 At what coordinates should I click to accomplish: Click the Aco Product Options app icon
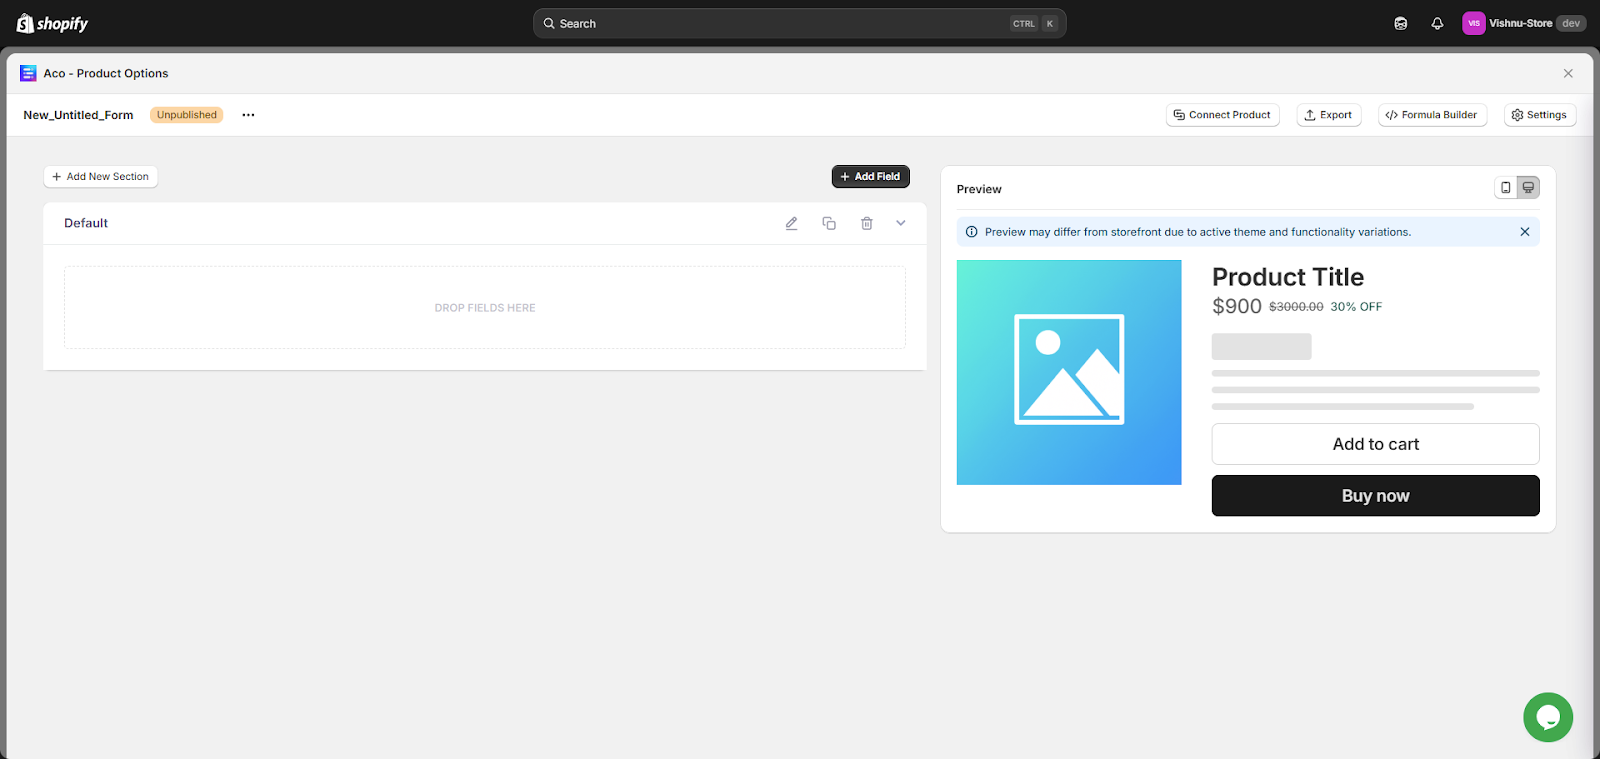[x=28, y=73]
